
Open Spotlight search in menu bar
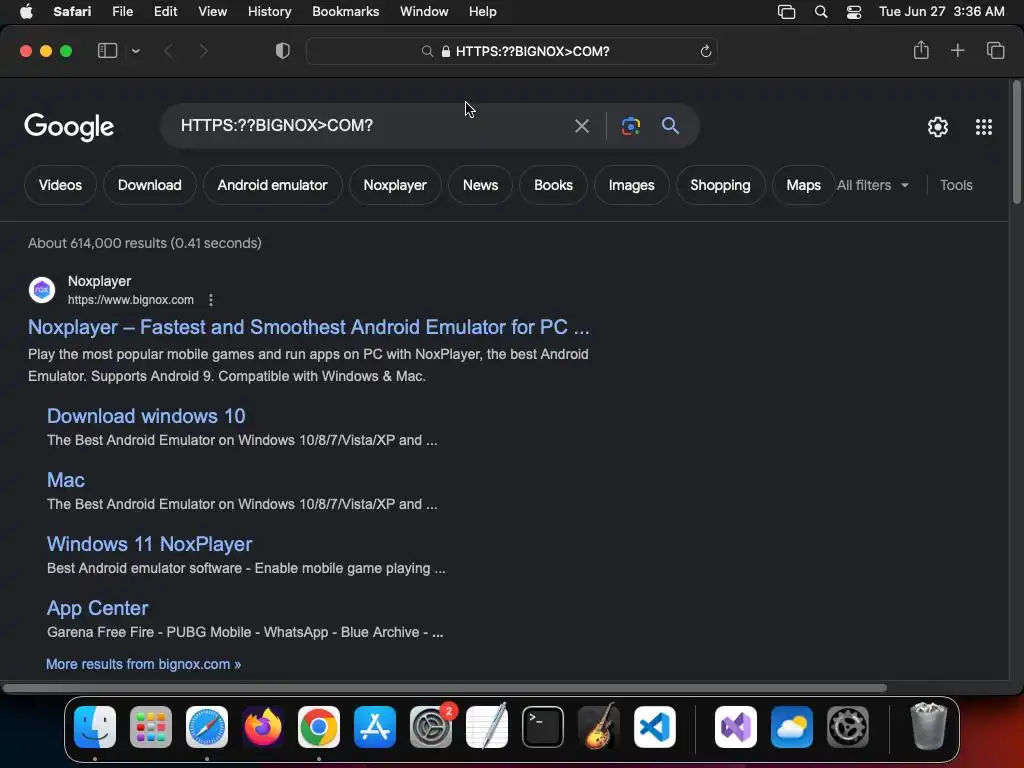click(821, 12)
